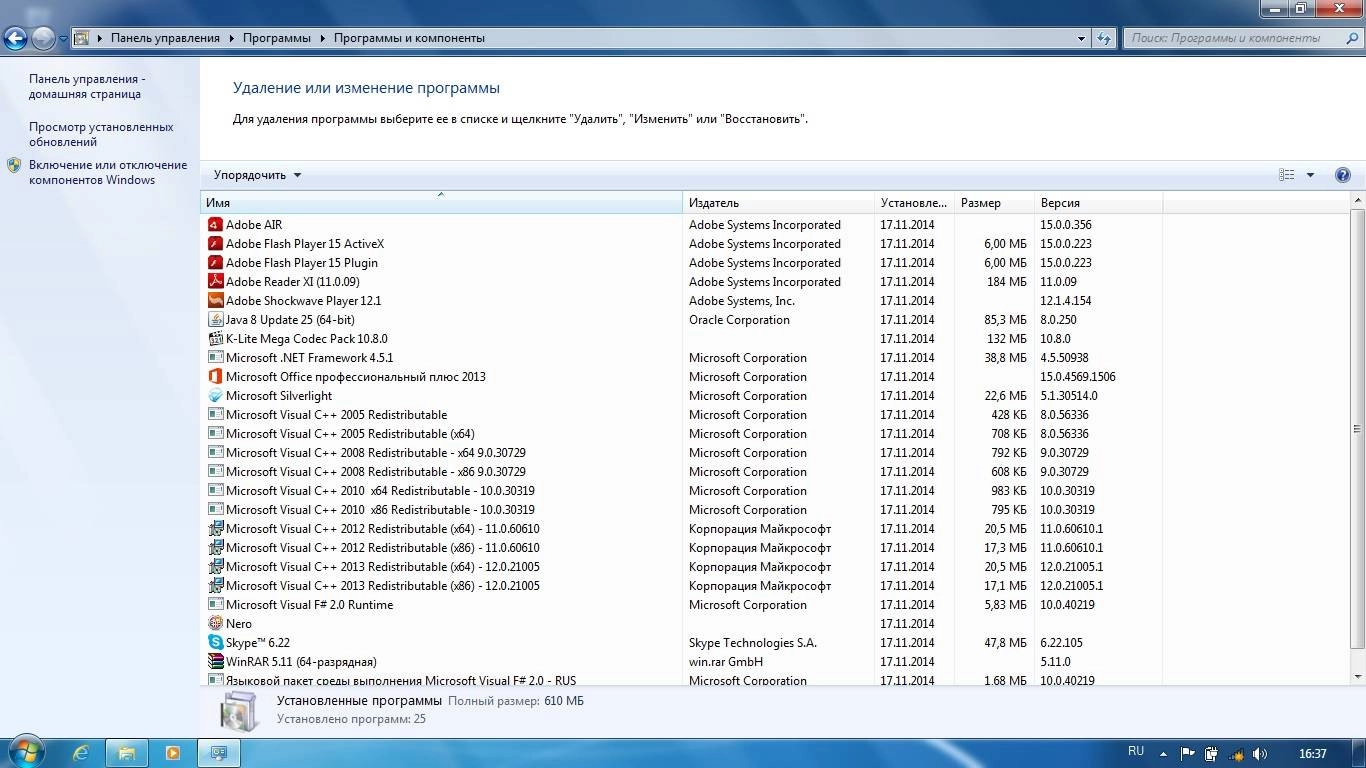The image size is (1366, 768).
Task: Click Skype Technologies S.A. publisher cell
Action: 753,643
